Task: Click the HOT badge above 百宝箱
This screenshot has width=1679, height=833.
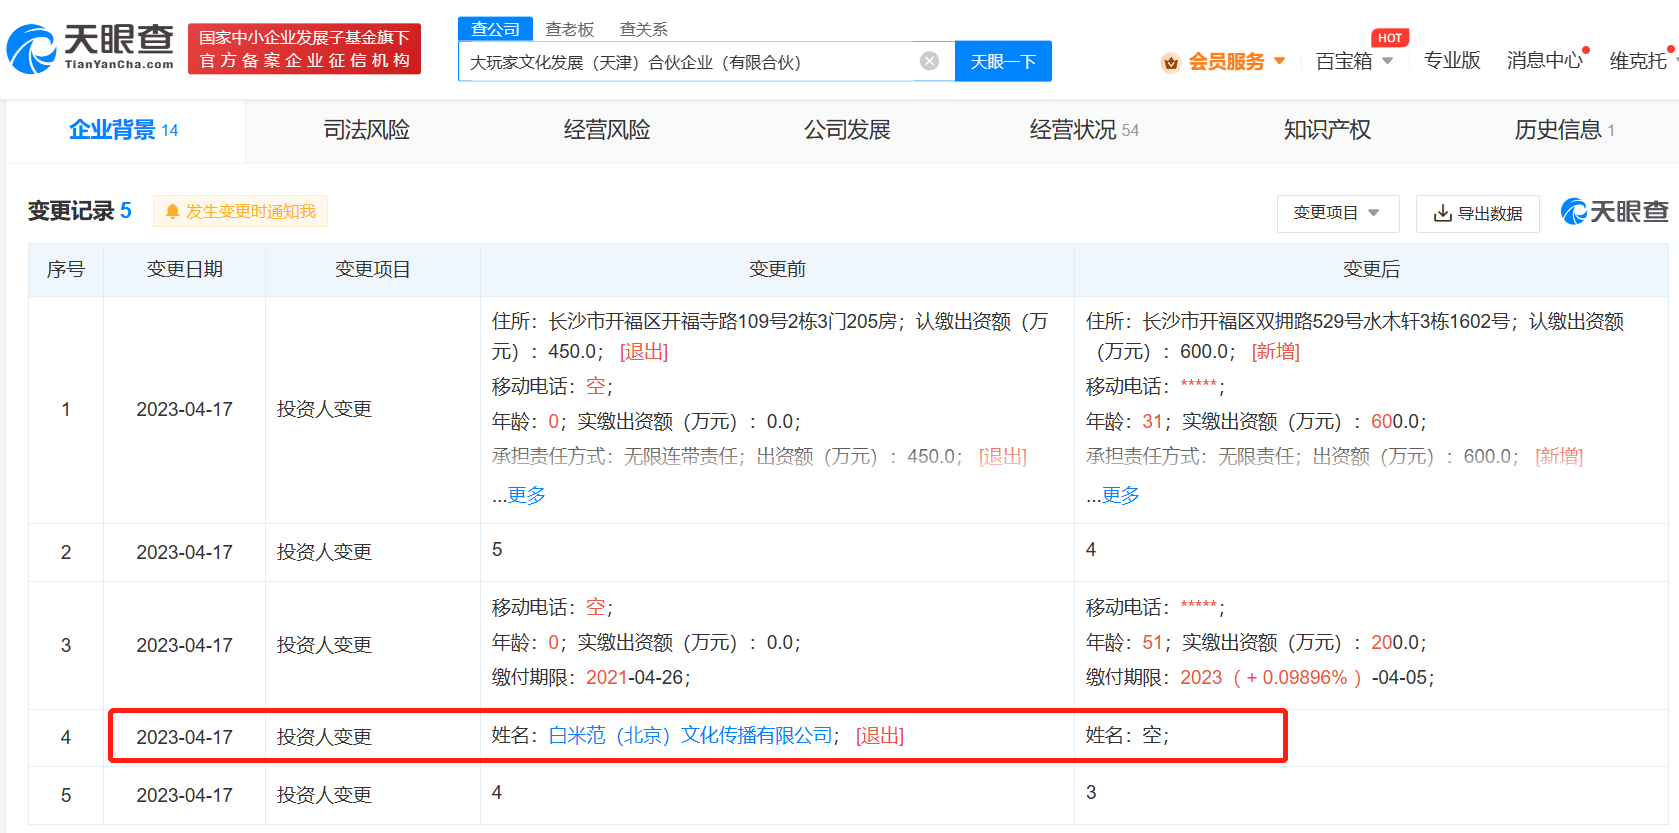Action: tap(1389, 38)
